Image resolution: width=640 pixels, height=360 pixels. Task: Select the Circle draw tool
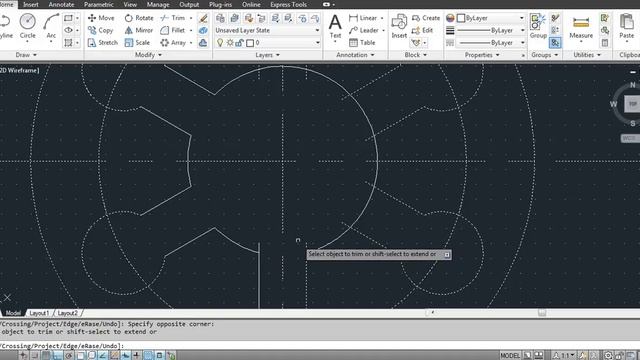point(27,27)
